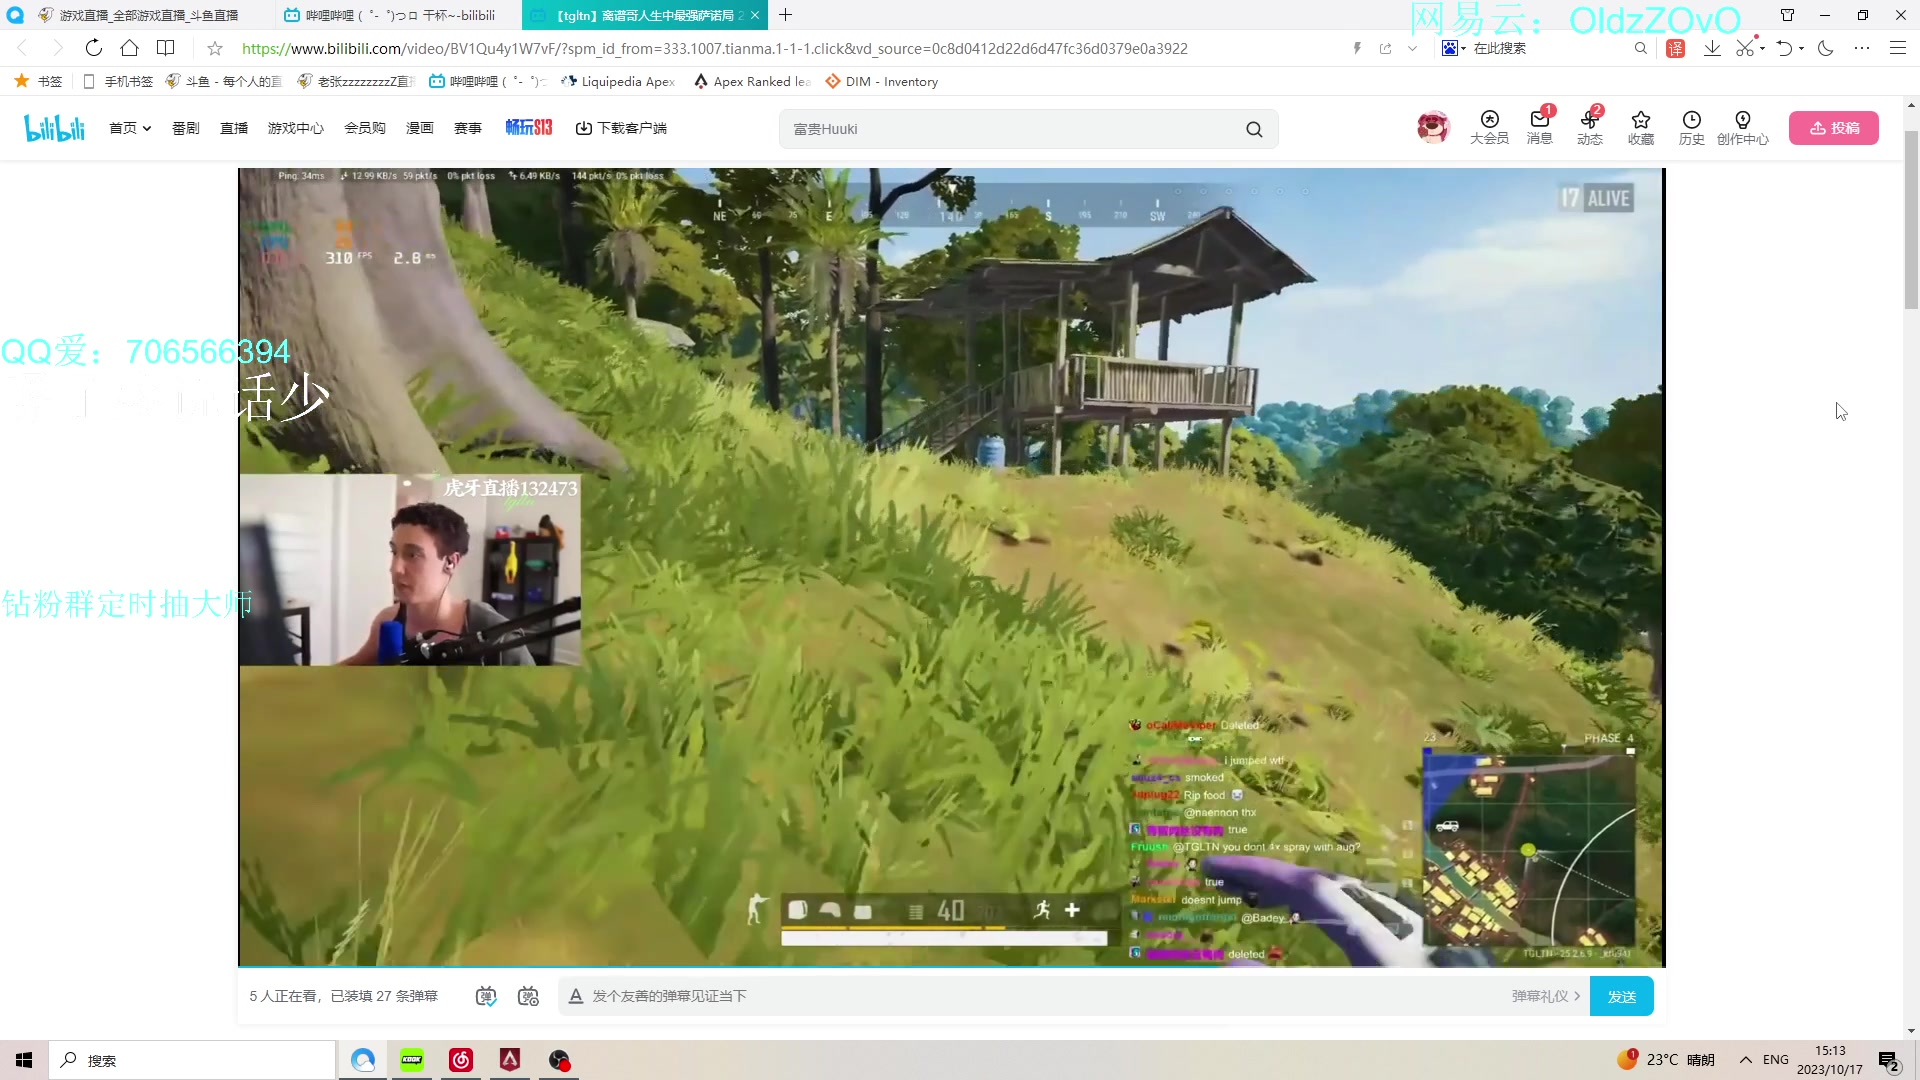Open Apex Ranked bookmark
1920x1080 pixels.
coord(752,82)
